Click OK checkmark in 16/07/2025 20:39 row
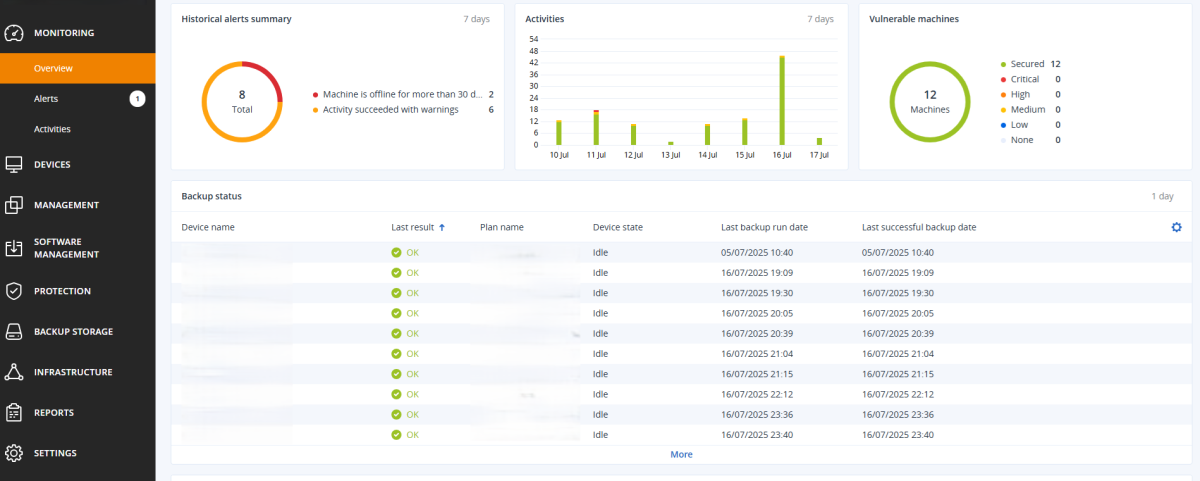 pyautogui.click(x=397, y=333)
